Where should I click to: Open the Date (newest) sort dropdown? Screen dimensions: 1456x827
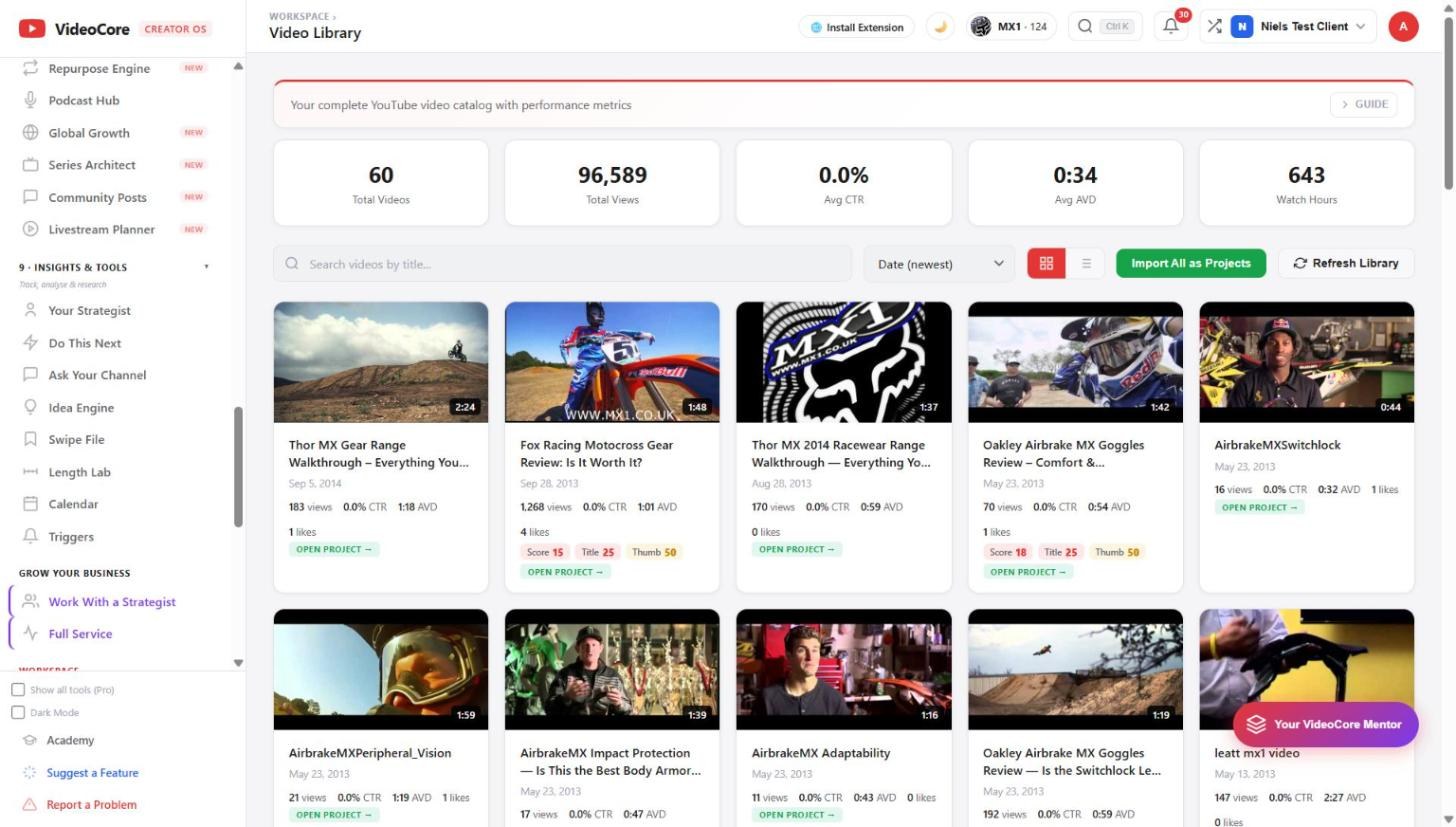point(939,264)
